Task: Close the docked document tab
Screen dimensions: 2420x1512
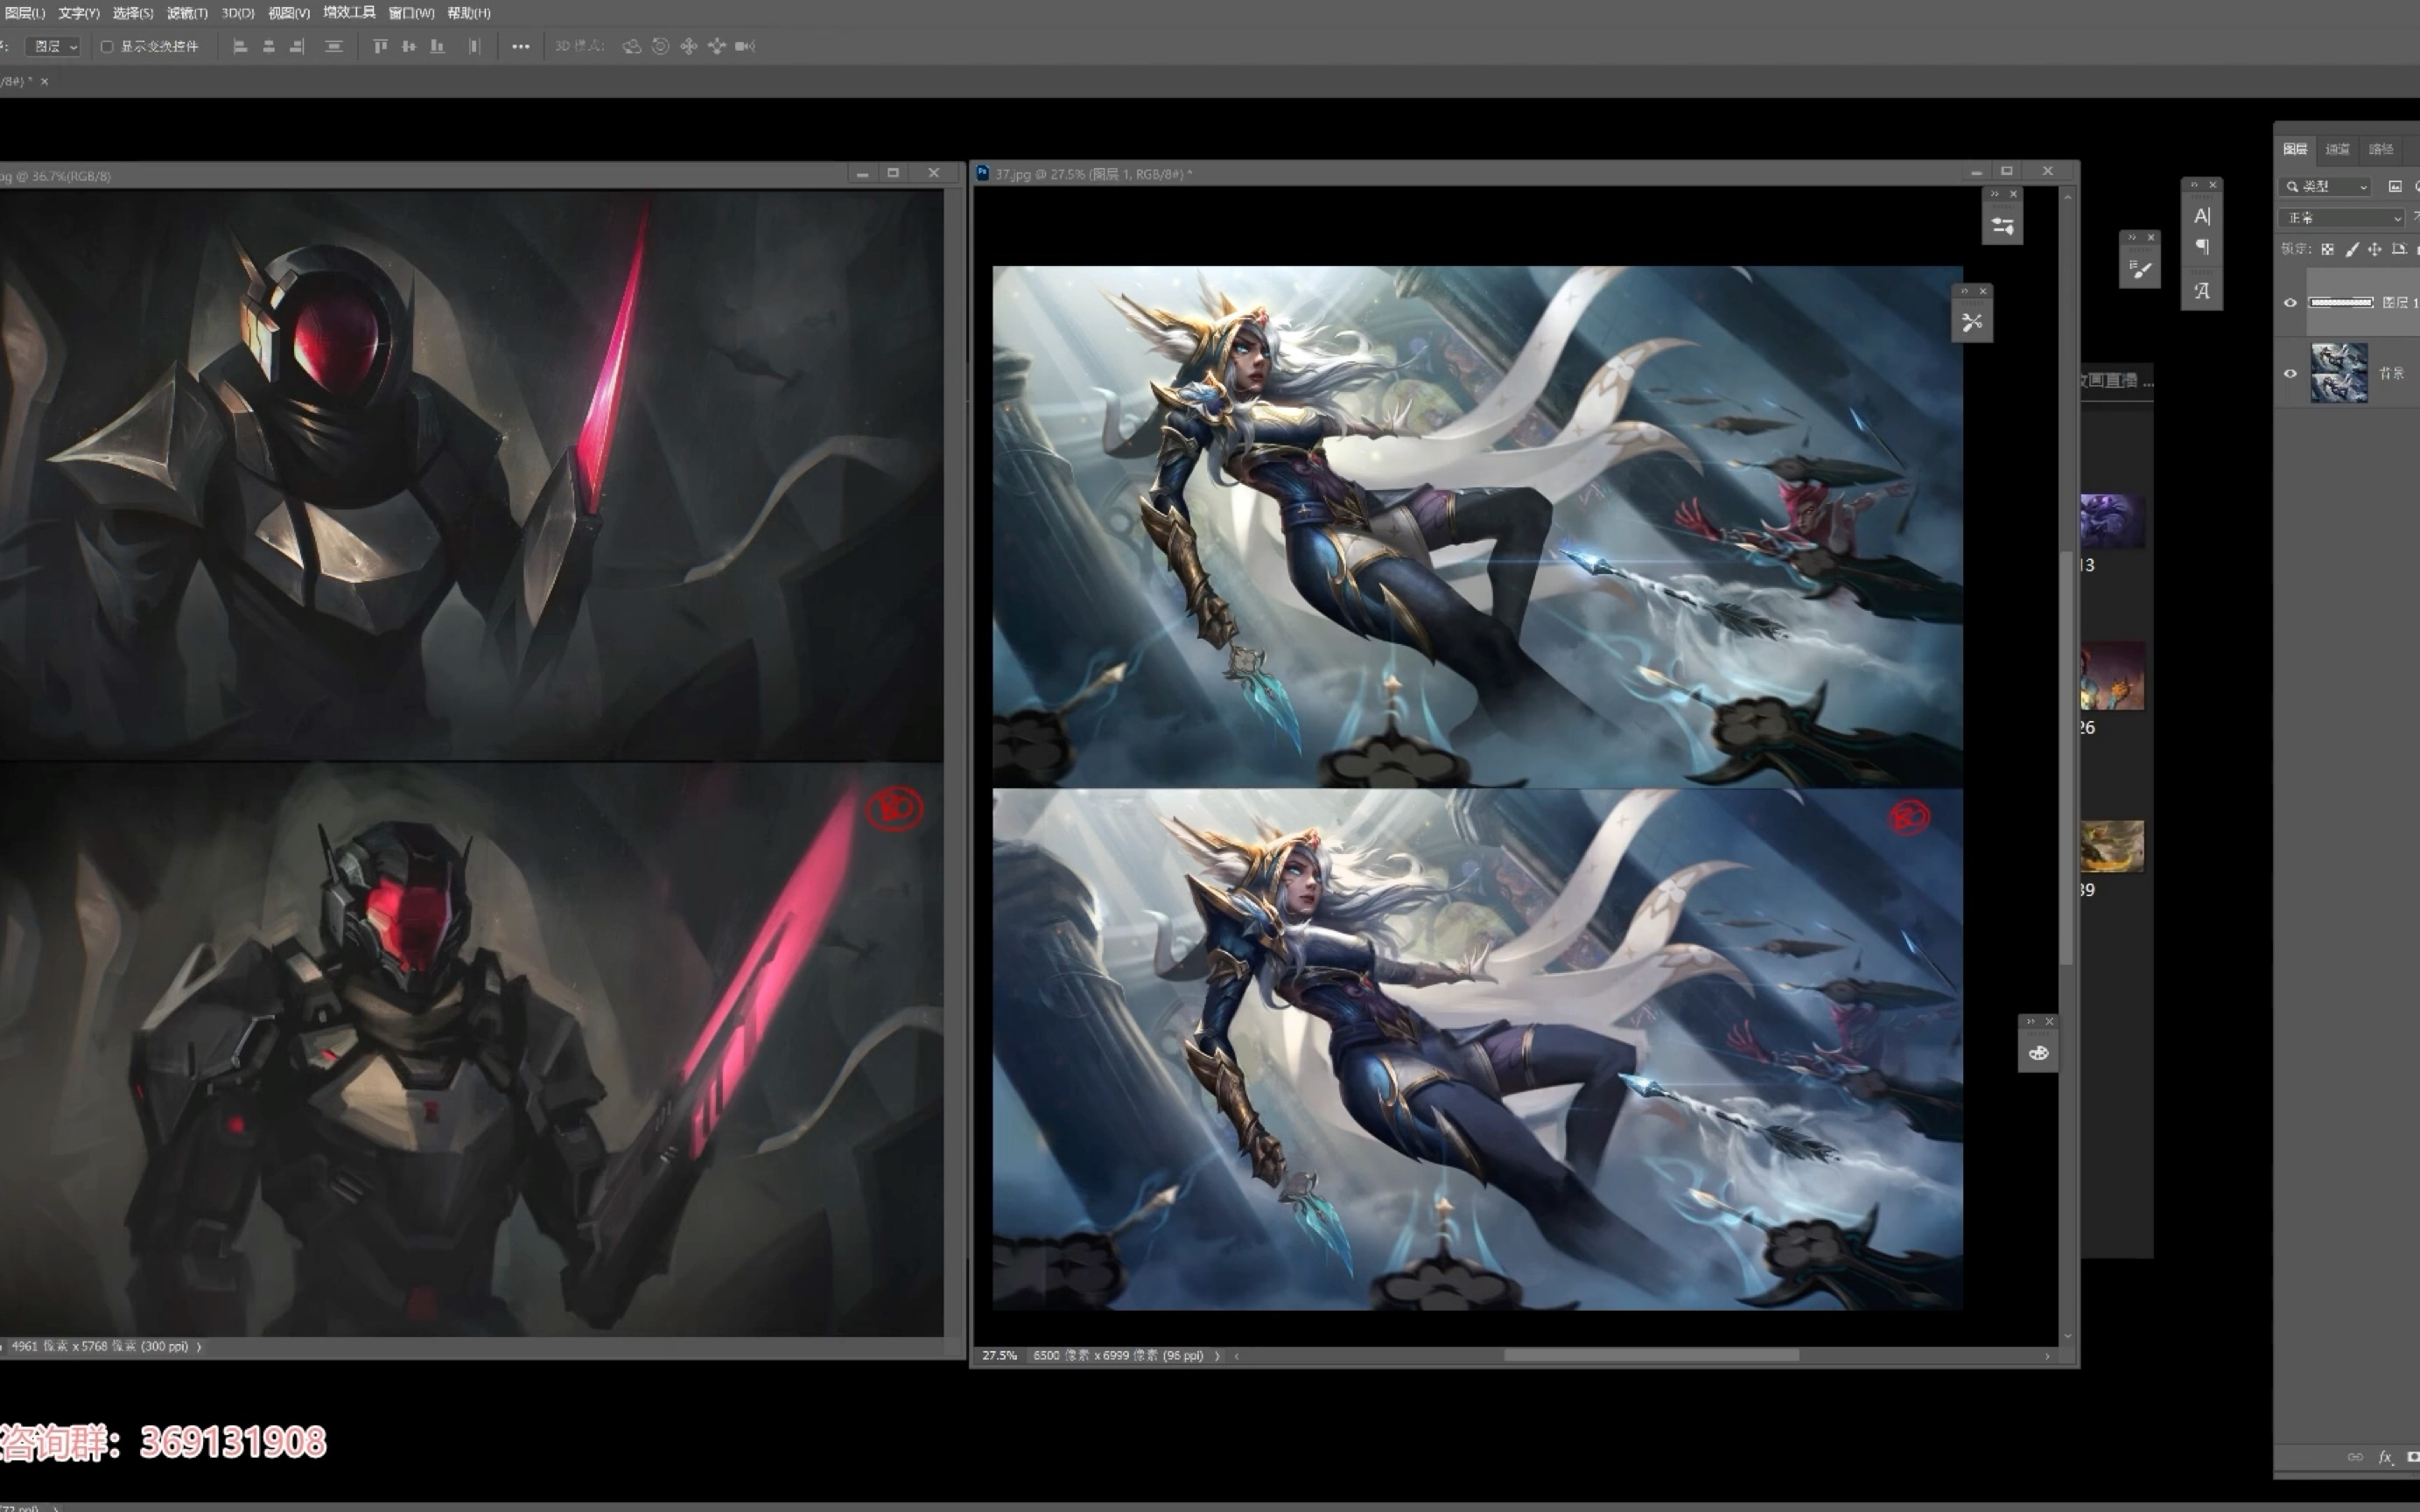Action: pyautogui.click(x=44, y=81)
